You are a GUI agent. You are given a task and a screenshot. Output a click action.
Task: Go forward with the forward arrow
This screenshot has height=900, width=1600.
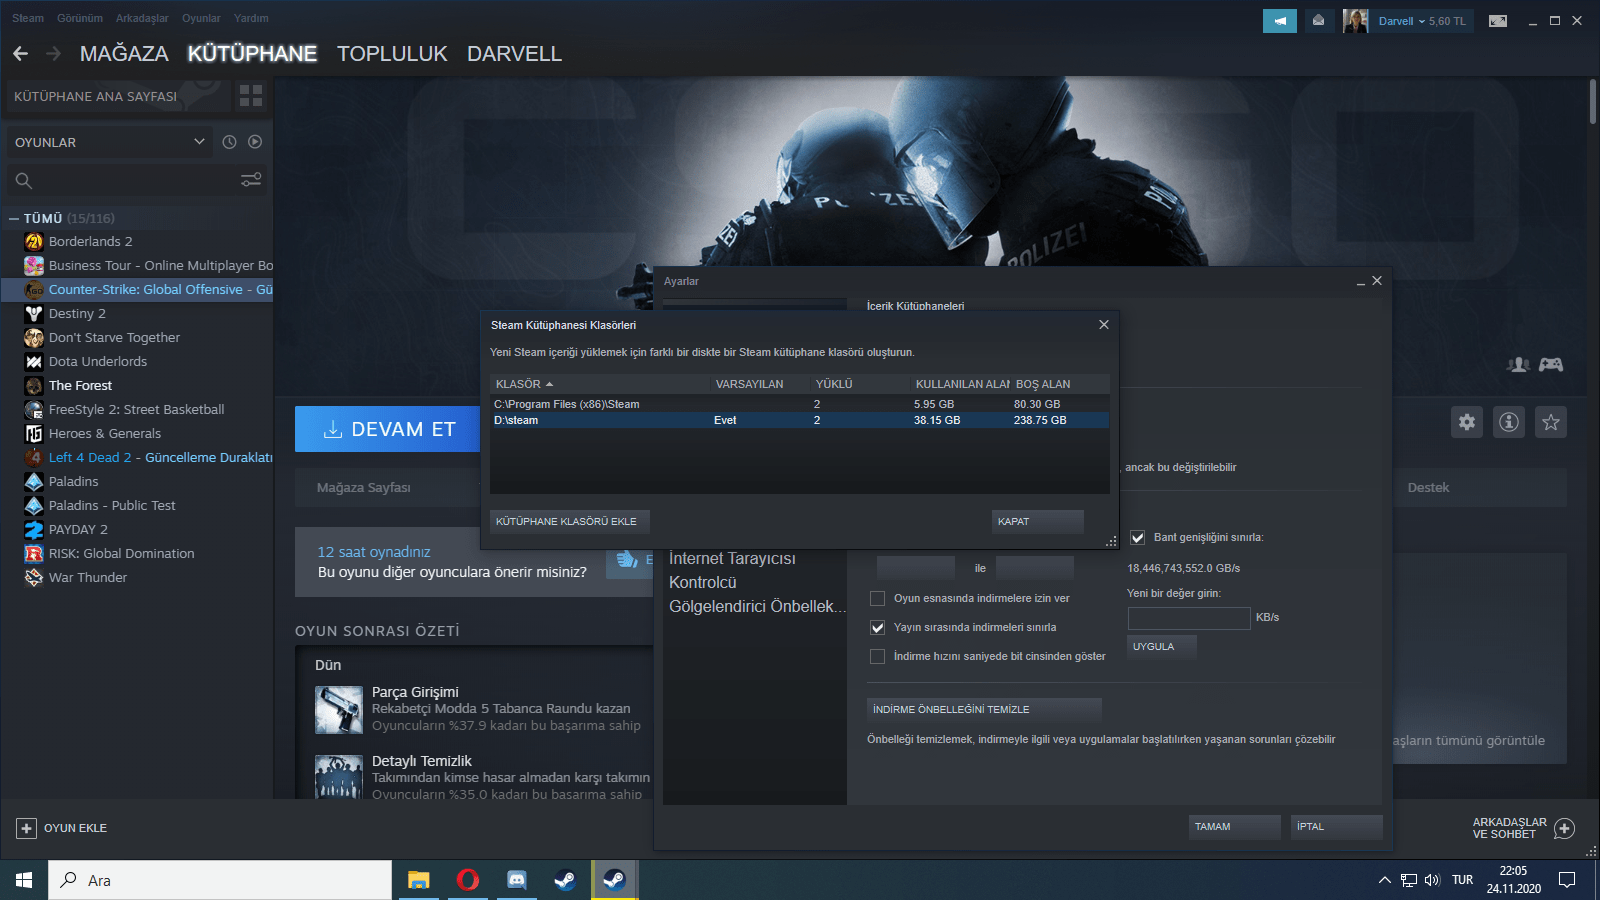click(x=54, y=54)
